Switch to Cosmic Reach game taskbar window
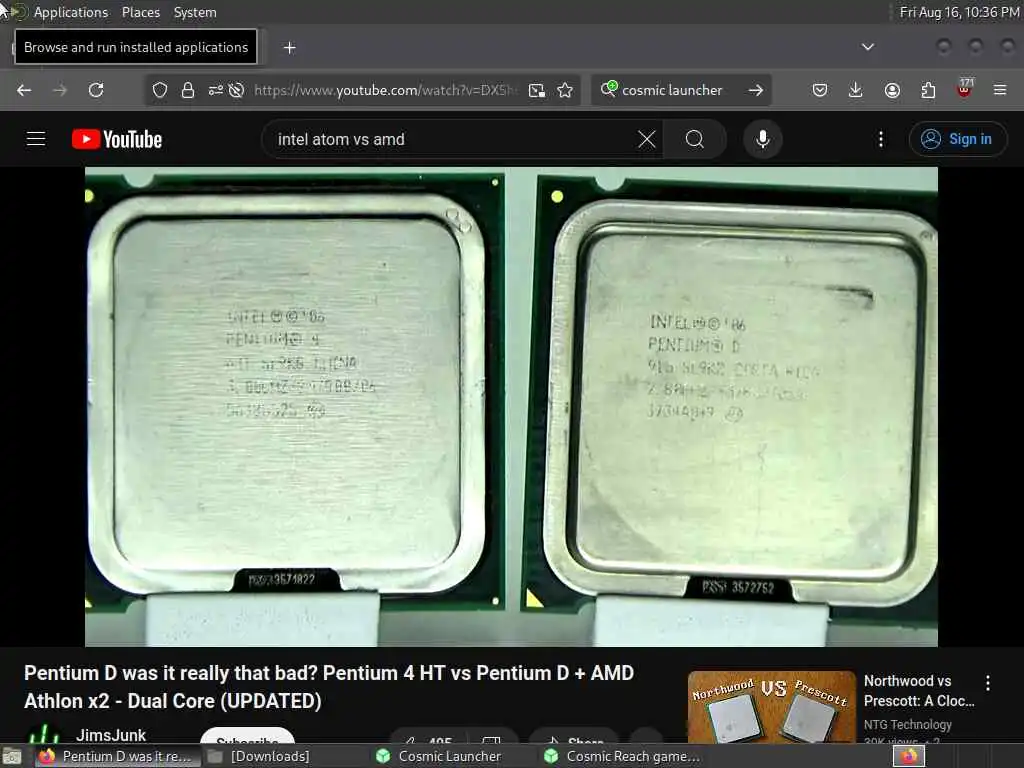Image resolution: width=1024 pixels, height=768 pixels. point(622,756)
